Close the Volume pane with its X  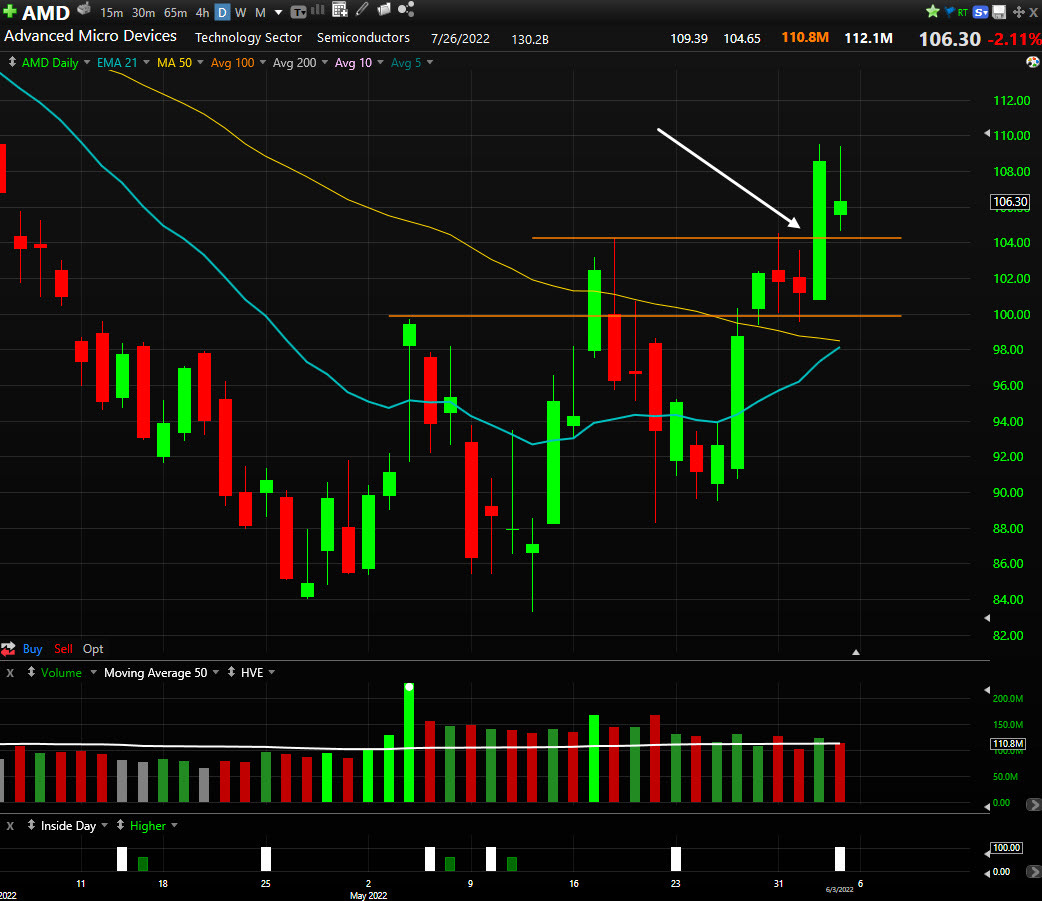pyautogui.click(x=10, y=672)
